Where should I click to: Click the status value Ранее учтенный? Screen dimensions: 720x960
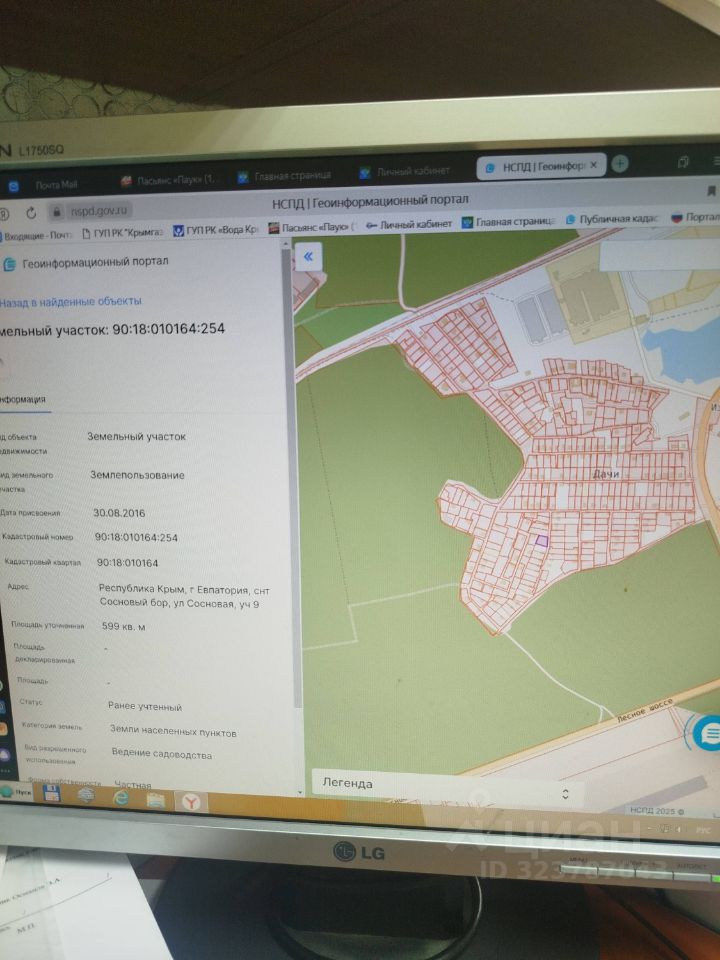145,707
